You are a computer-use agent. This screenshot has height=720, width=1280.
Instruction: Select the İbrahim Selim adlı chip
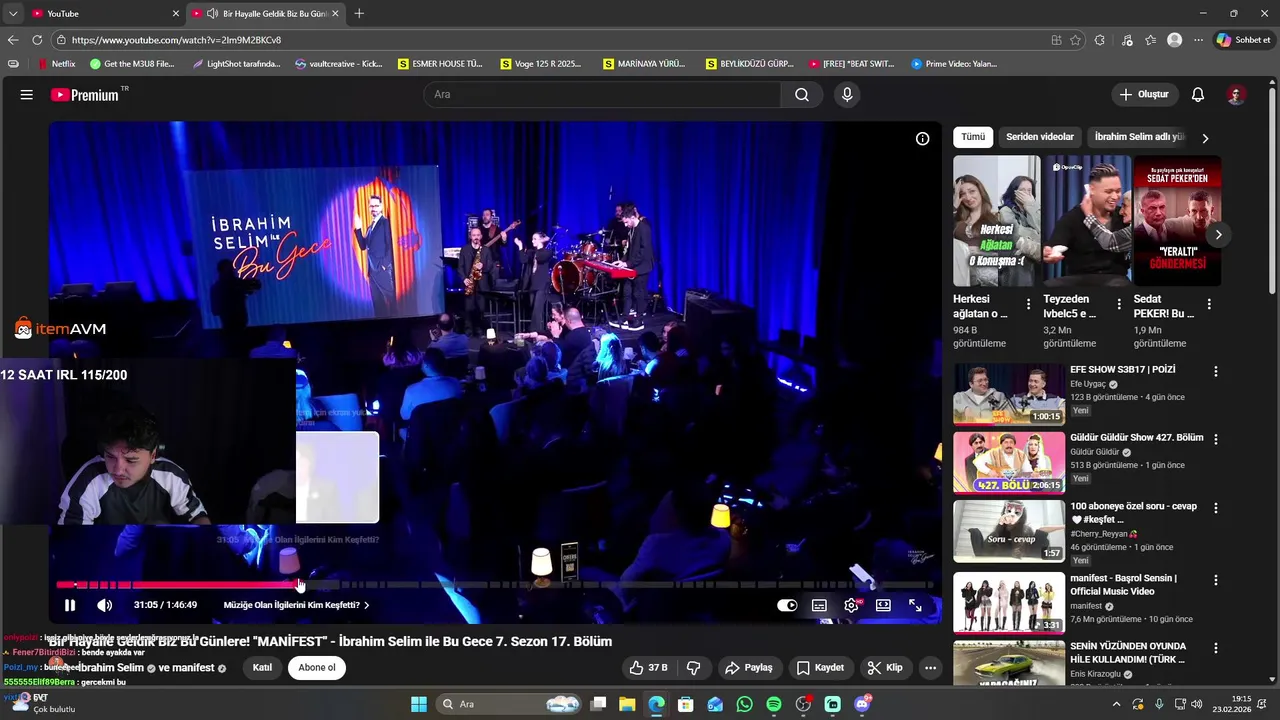(1139, 137)
